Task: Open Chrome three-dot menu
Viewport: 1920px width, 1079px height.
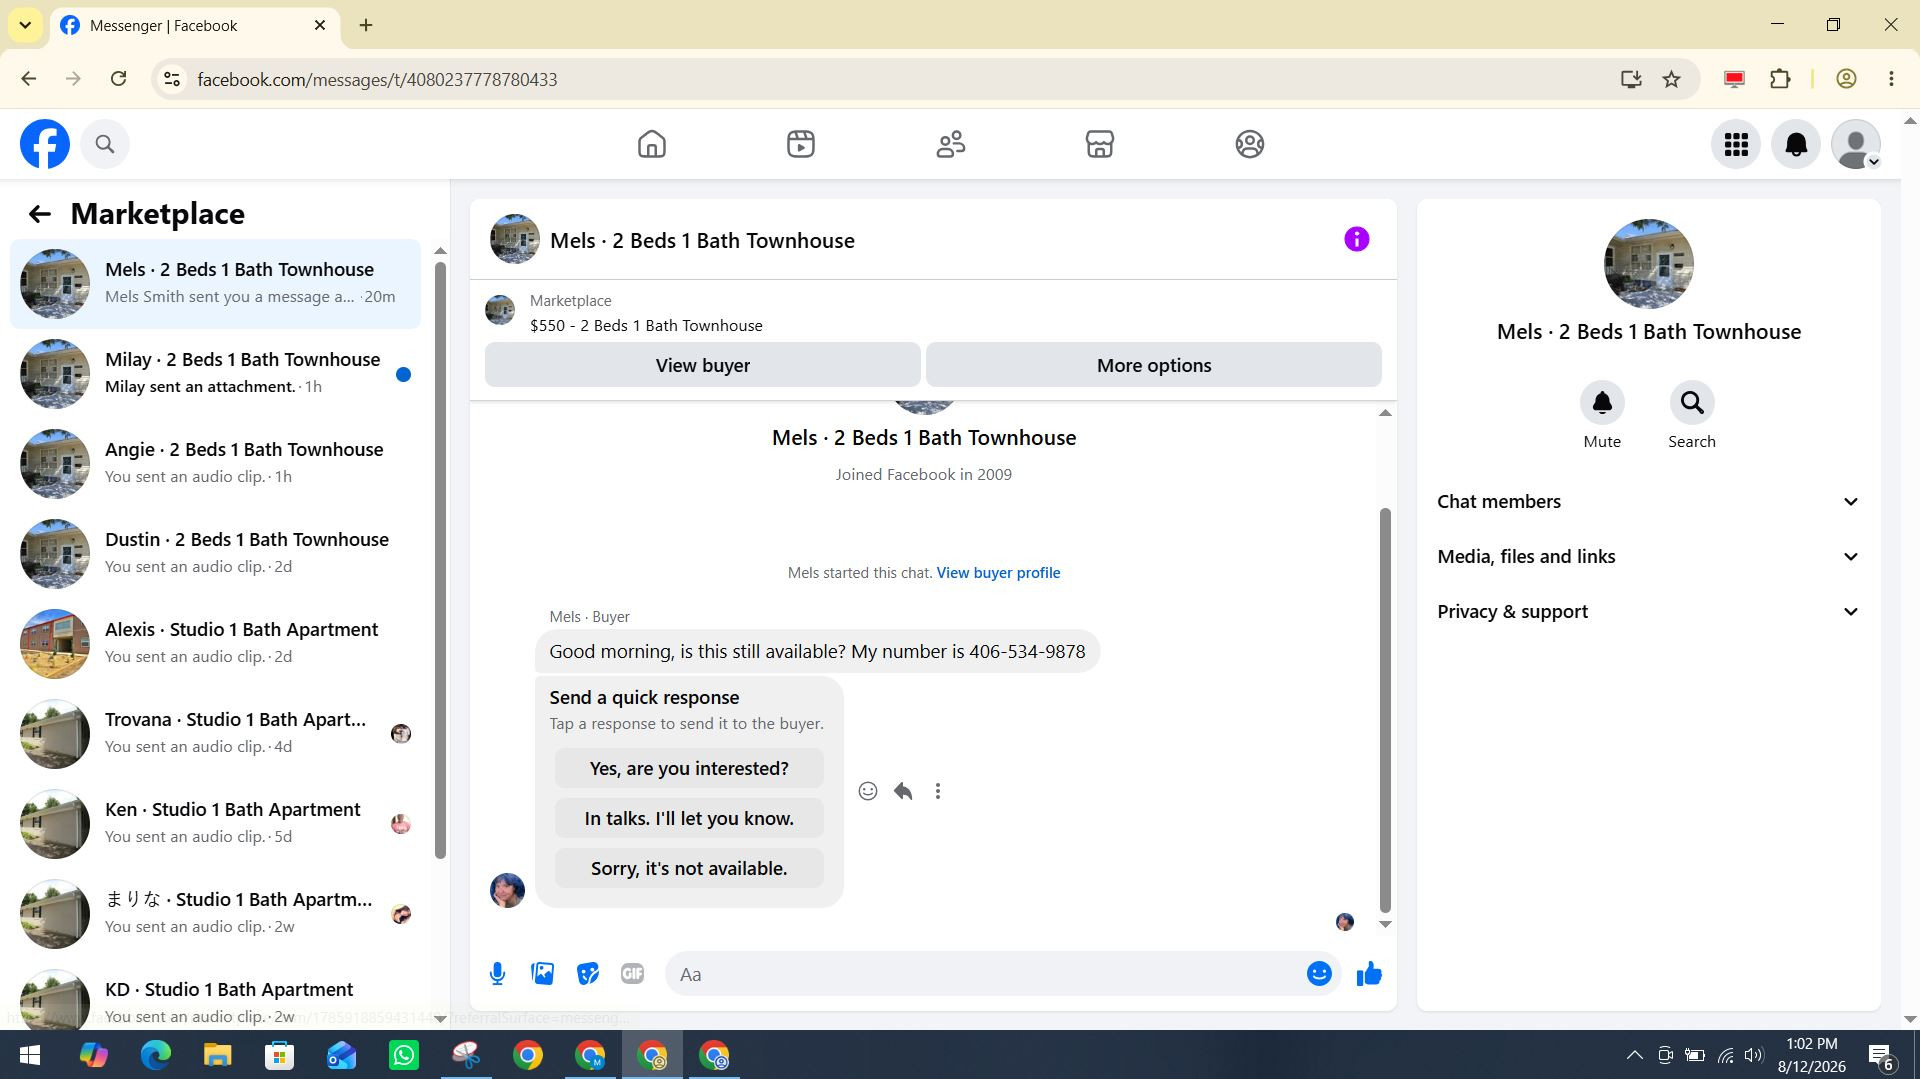Action: [x=1891, y=79]
